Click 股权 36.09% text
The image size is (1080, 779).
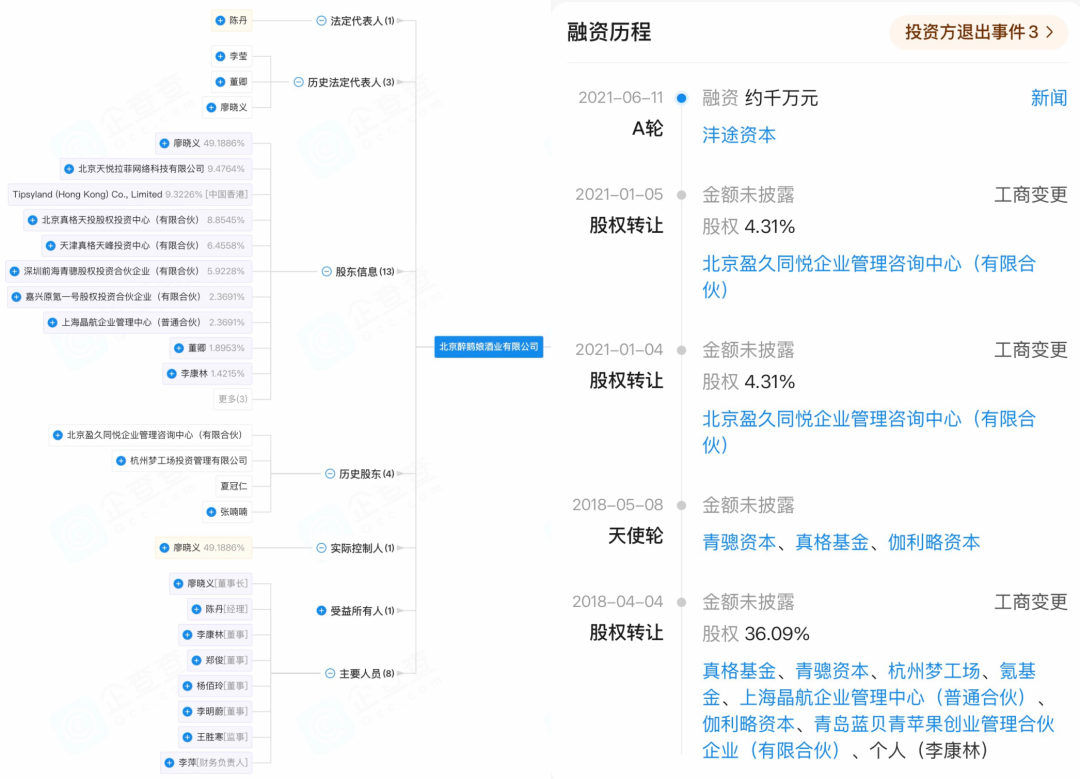pyautogui.click(x=756, y=634)
